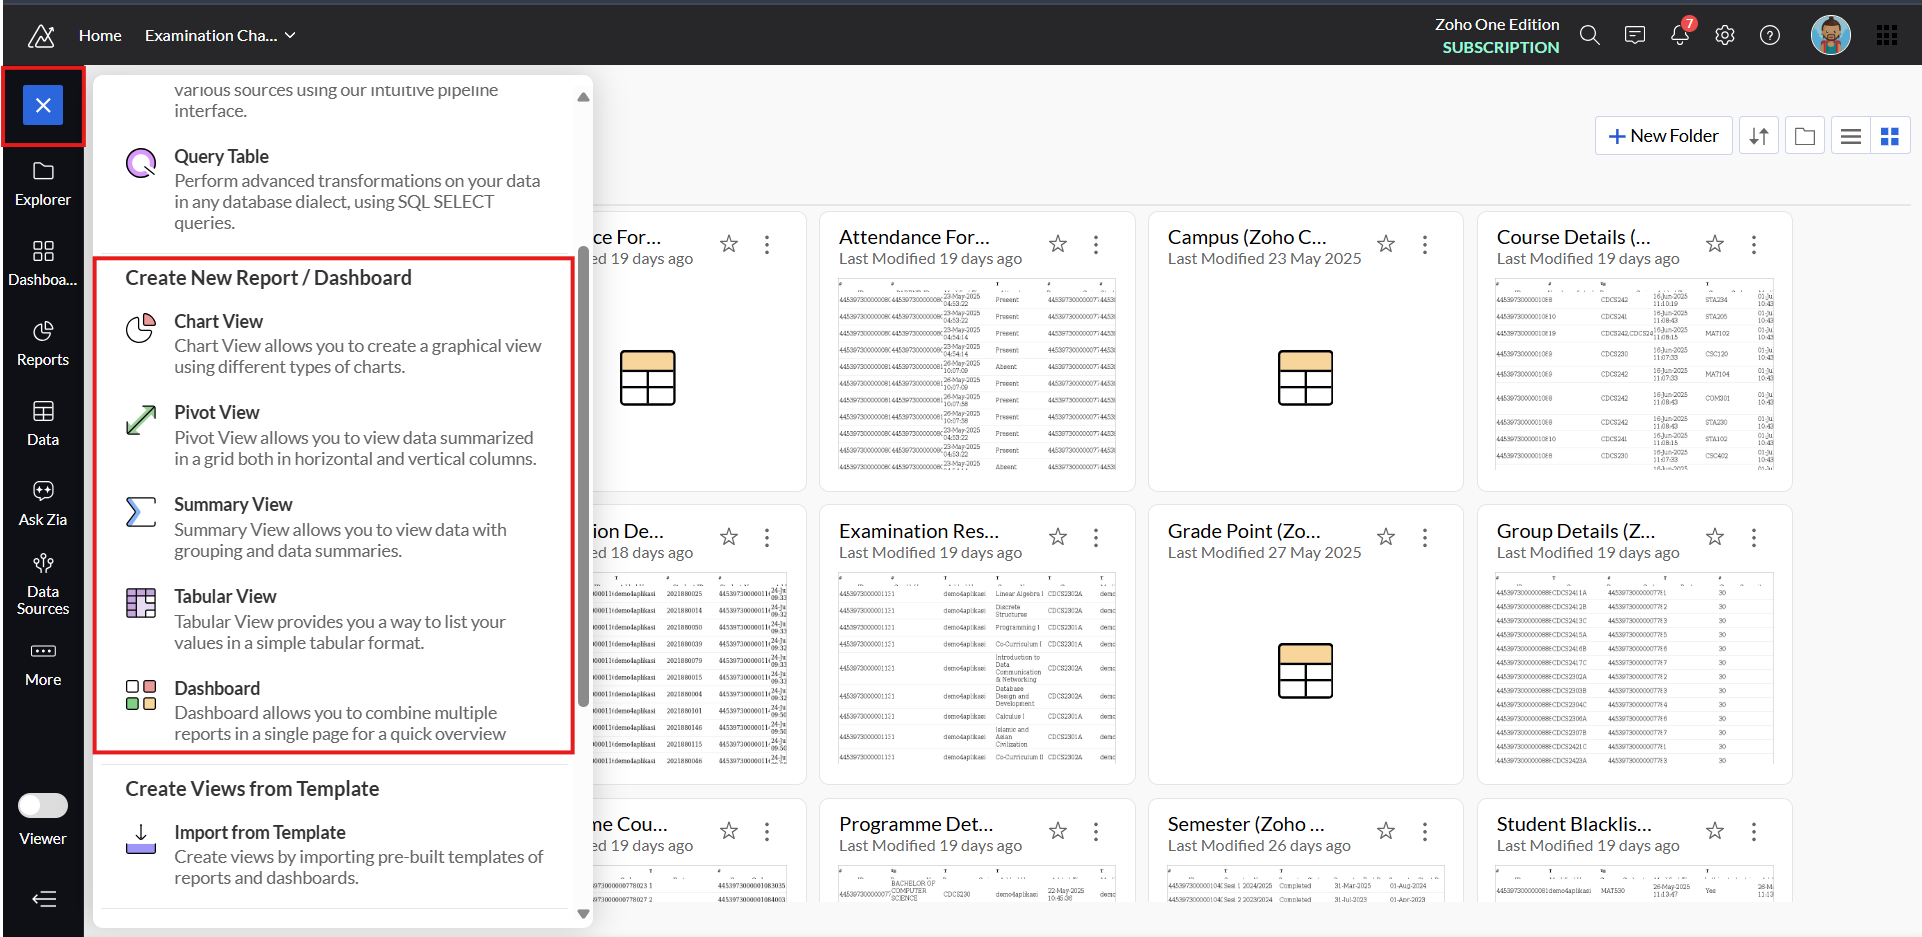This screenshot has height=937, width=1922.
Task: Star the Semester (Zoho table
Action: pyautogui.click(x=1386, y=831)
